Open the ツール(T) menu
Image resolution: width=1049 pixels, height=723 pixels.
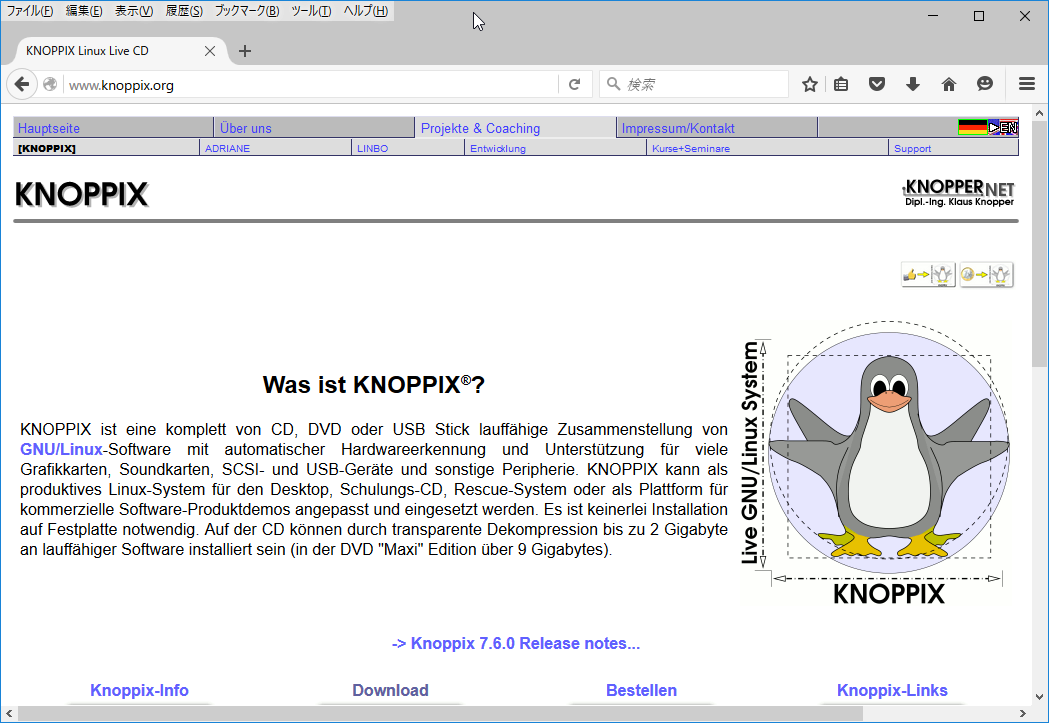point(311,11)
